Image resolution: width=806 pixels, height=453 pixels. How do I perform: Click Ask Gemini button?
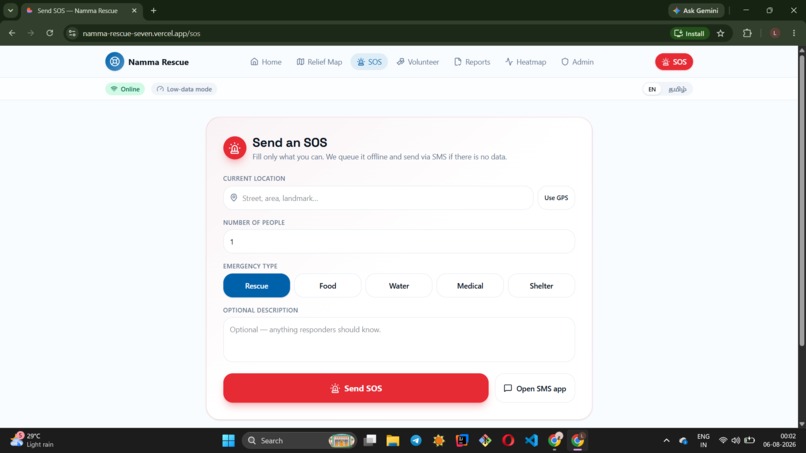[x=696, y=10]
